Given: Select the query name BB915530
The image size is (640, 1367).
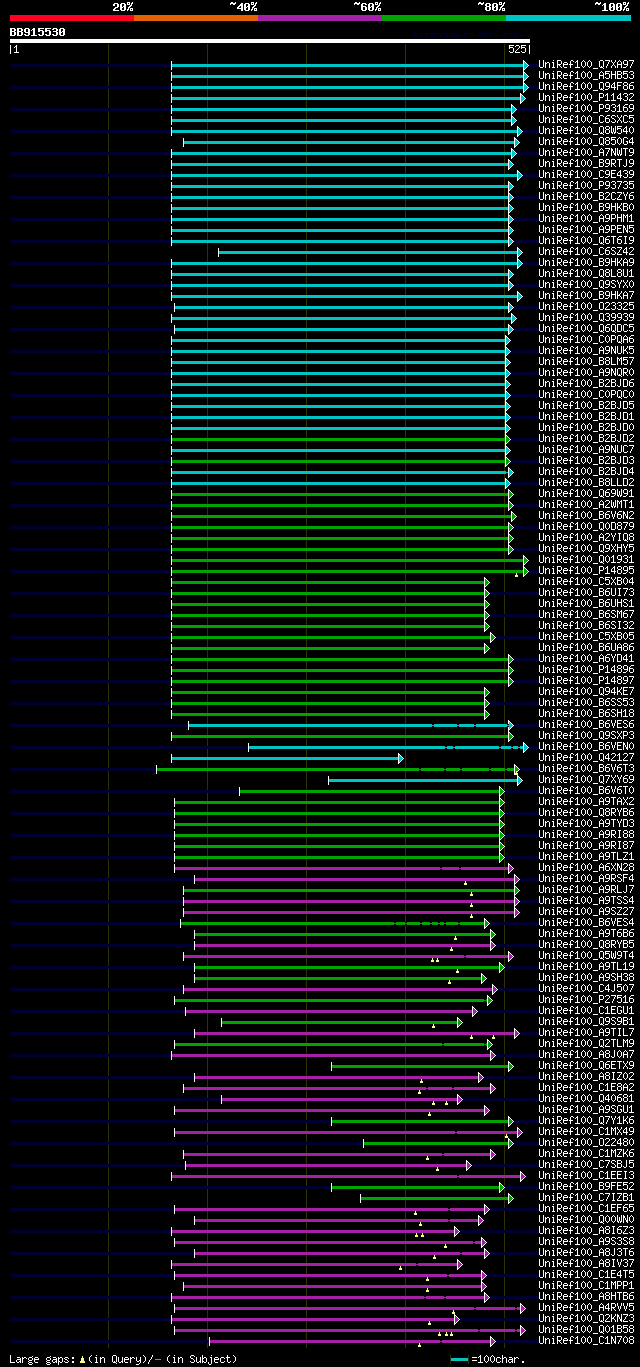Looking at the screenshot, I should click(38, 32).
